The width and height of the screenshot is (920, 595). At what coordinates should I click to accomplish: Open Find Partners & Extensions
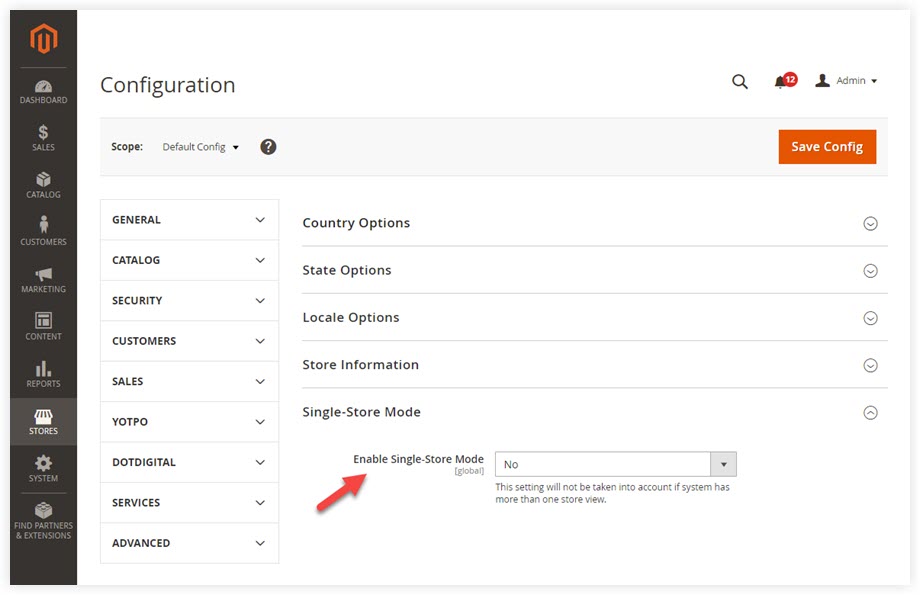point(43,520)
